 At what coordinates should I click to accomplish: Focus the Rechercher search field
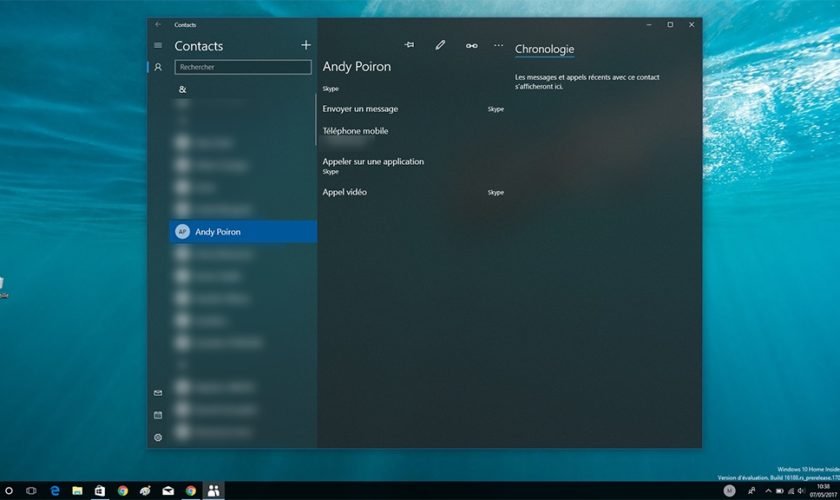click(x=243, y=67)
